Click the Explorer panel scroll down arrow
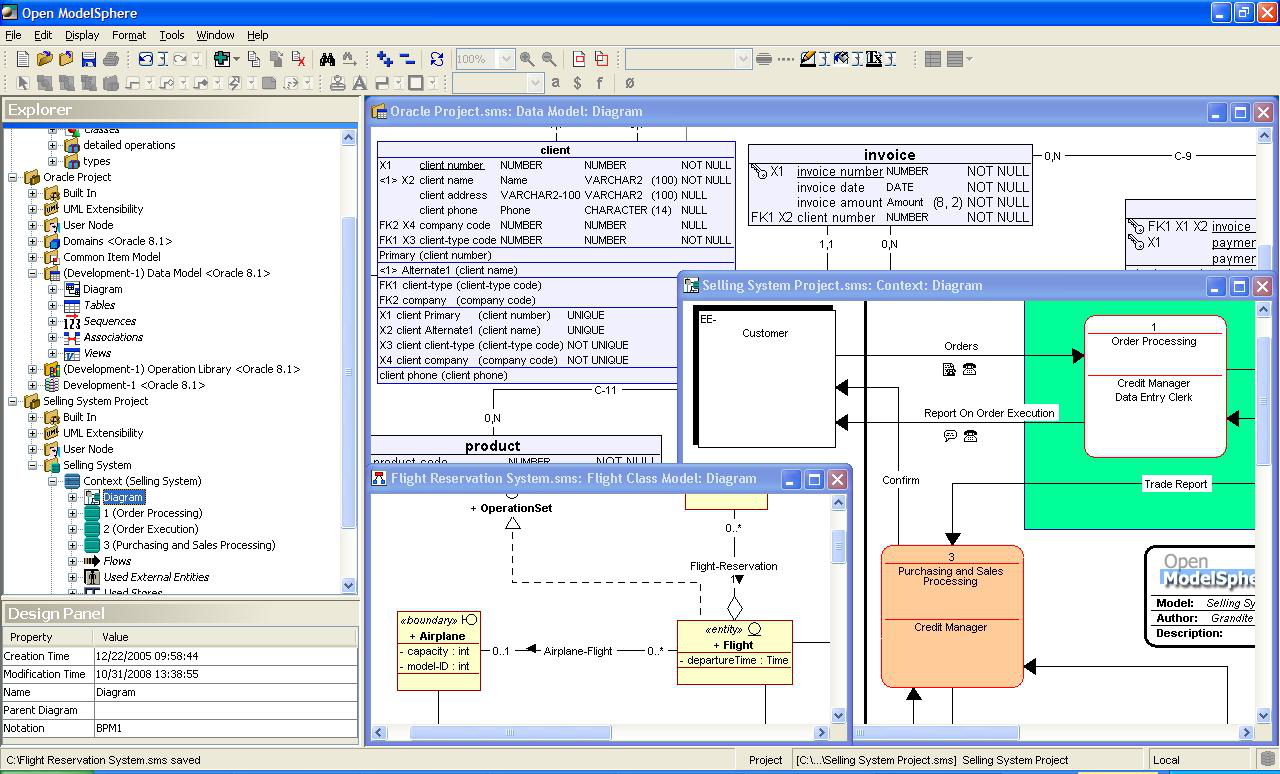This screenshot has height=774, width=1280. 349,585
